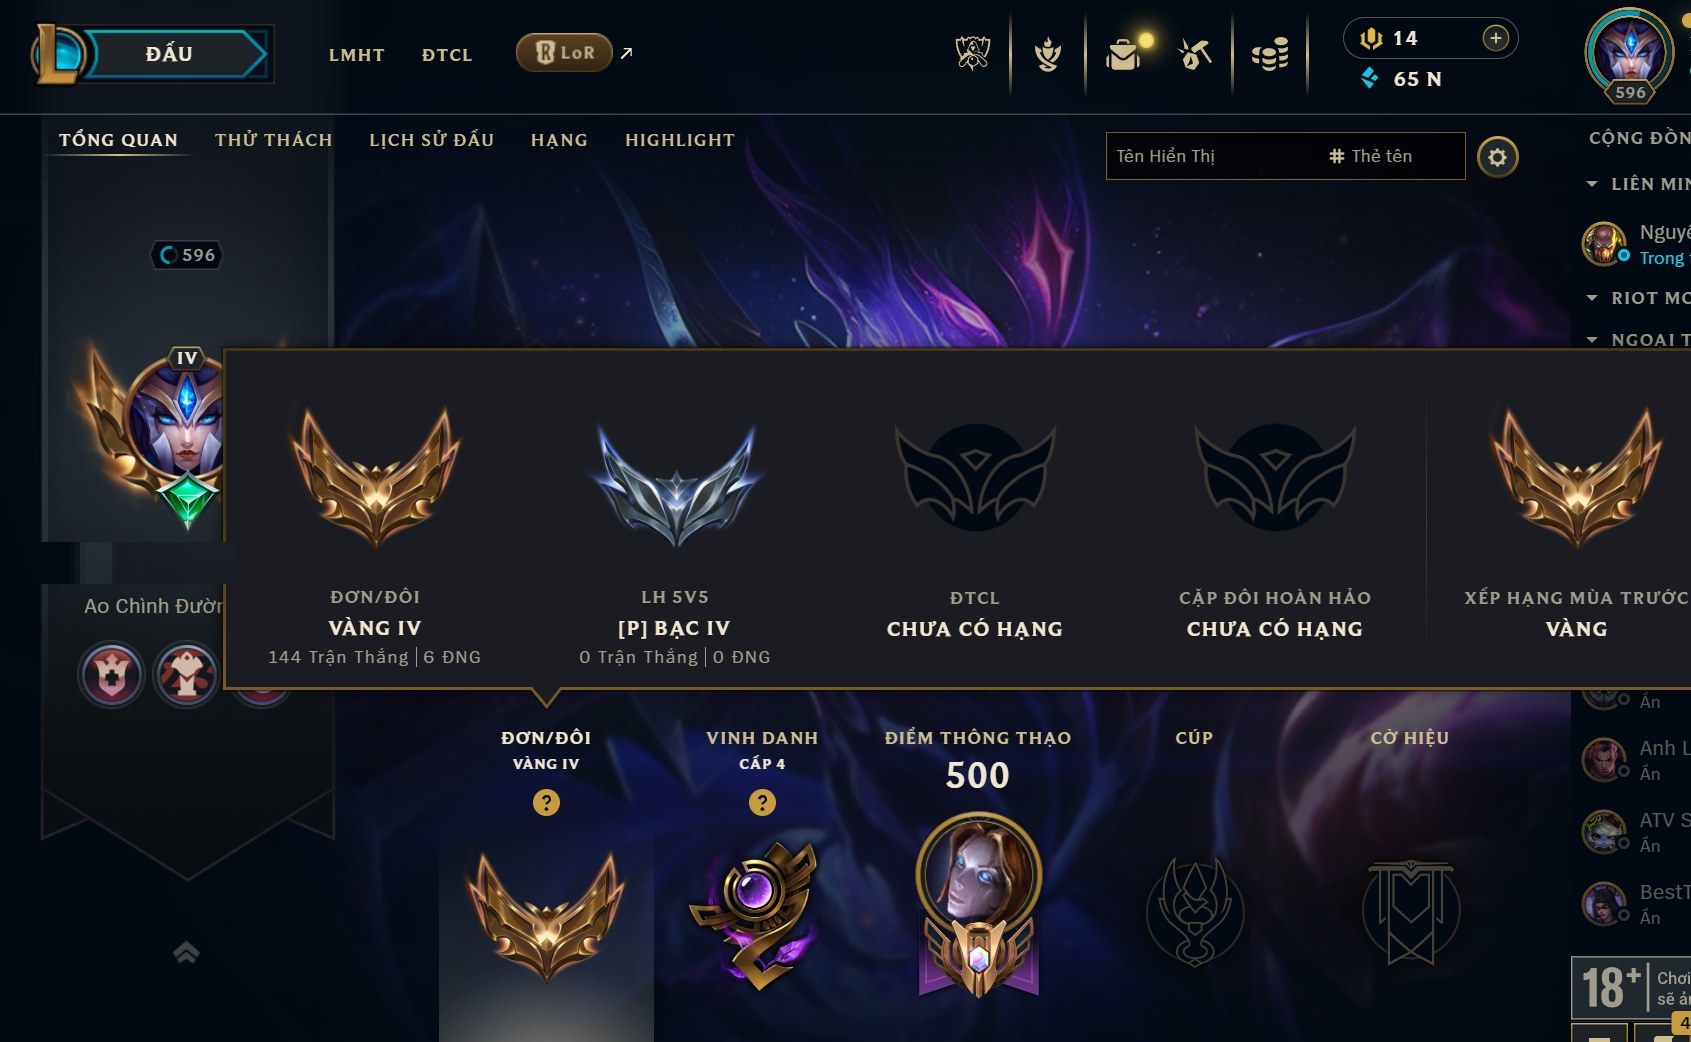Open the Loot crafting icon
The height and width of the screenshot is (1042, 1691).
click(1195, 53)
